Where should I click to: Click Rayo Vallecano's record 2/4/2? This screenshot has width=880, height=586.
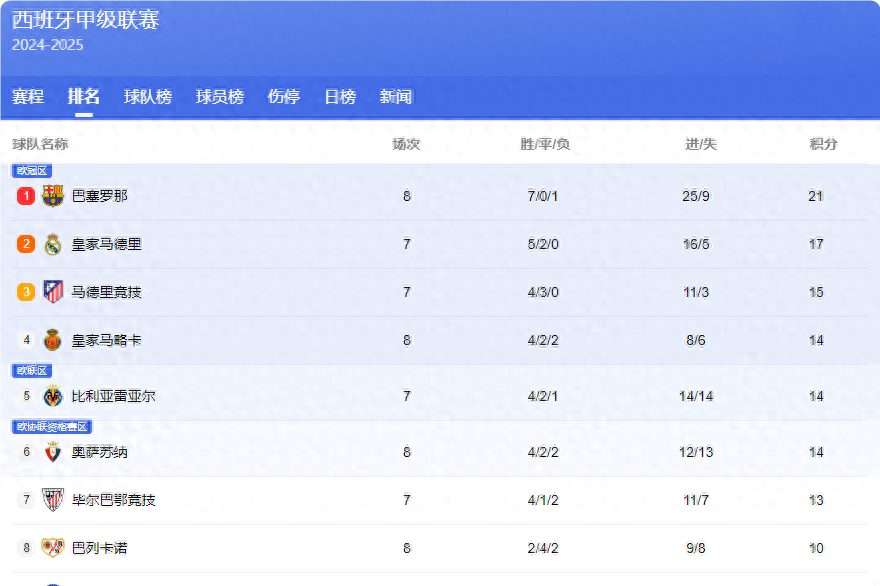coord(543,548)
